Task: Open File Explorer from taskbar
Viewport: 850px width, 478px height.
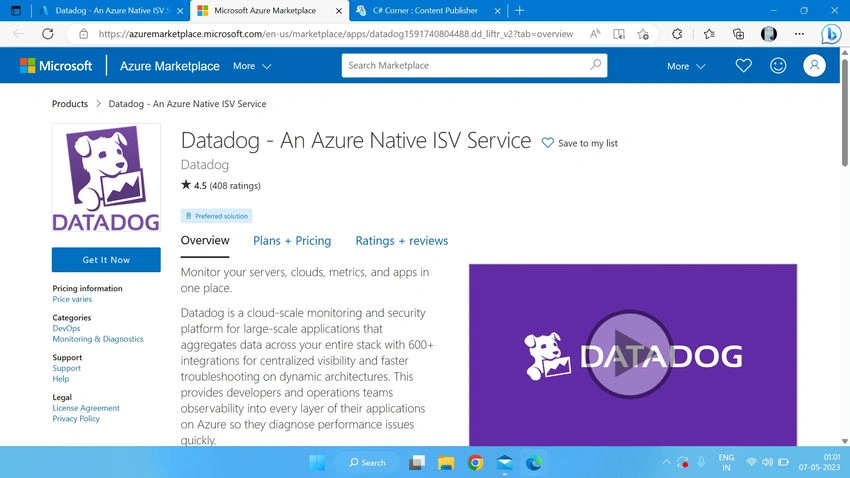Action: 446,462
